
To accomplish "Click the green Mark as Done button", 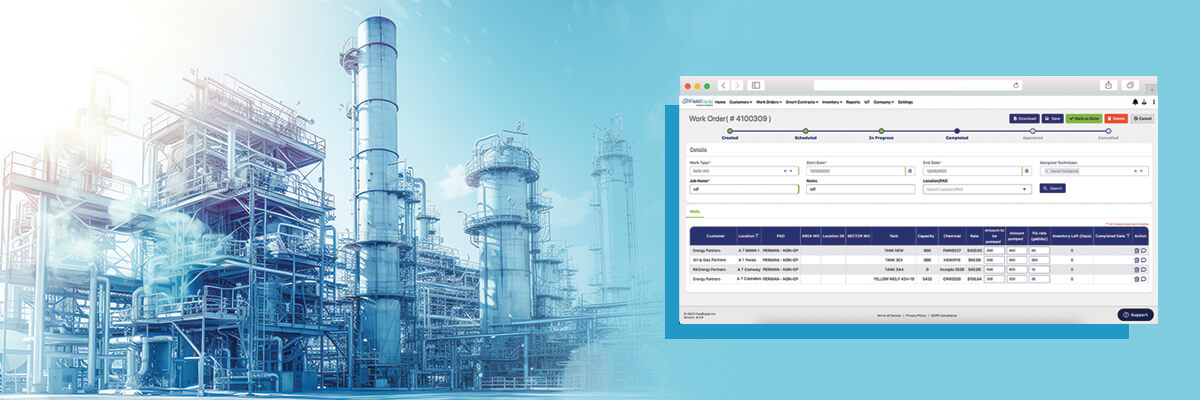I will tap(1084, 118).
